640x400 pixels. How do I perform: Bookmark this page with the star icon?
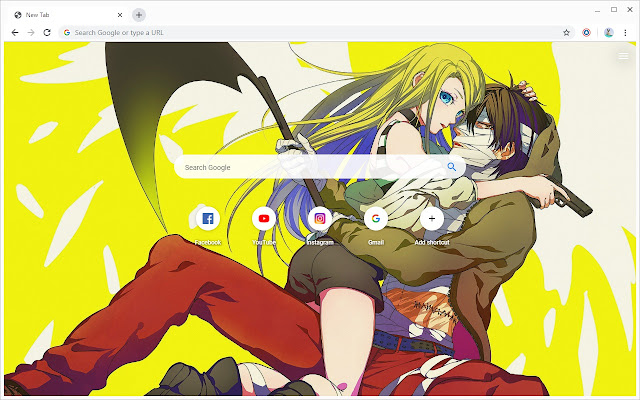(566, 33)
